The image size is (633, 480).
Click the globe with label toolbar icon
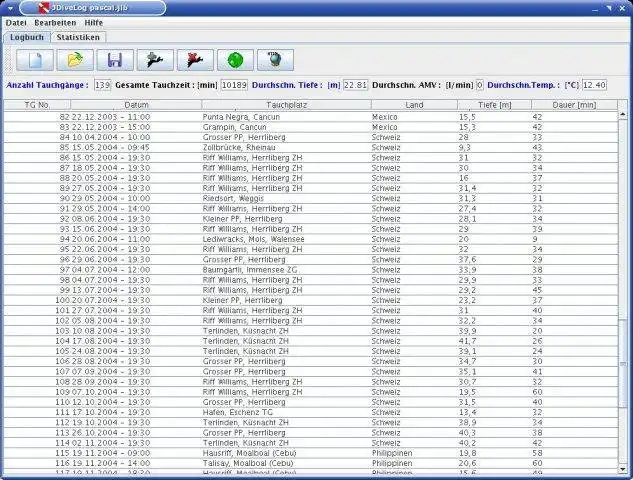point(275,60)
